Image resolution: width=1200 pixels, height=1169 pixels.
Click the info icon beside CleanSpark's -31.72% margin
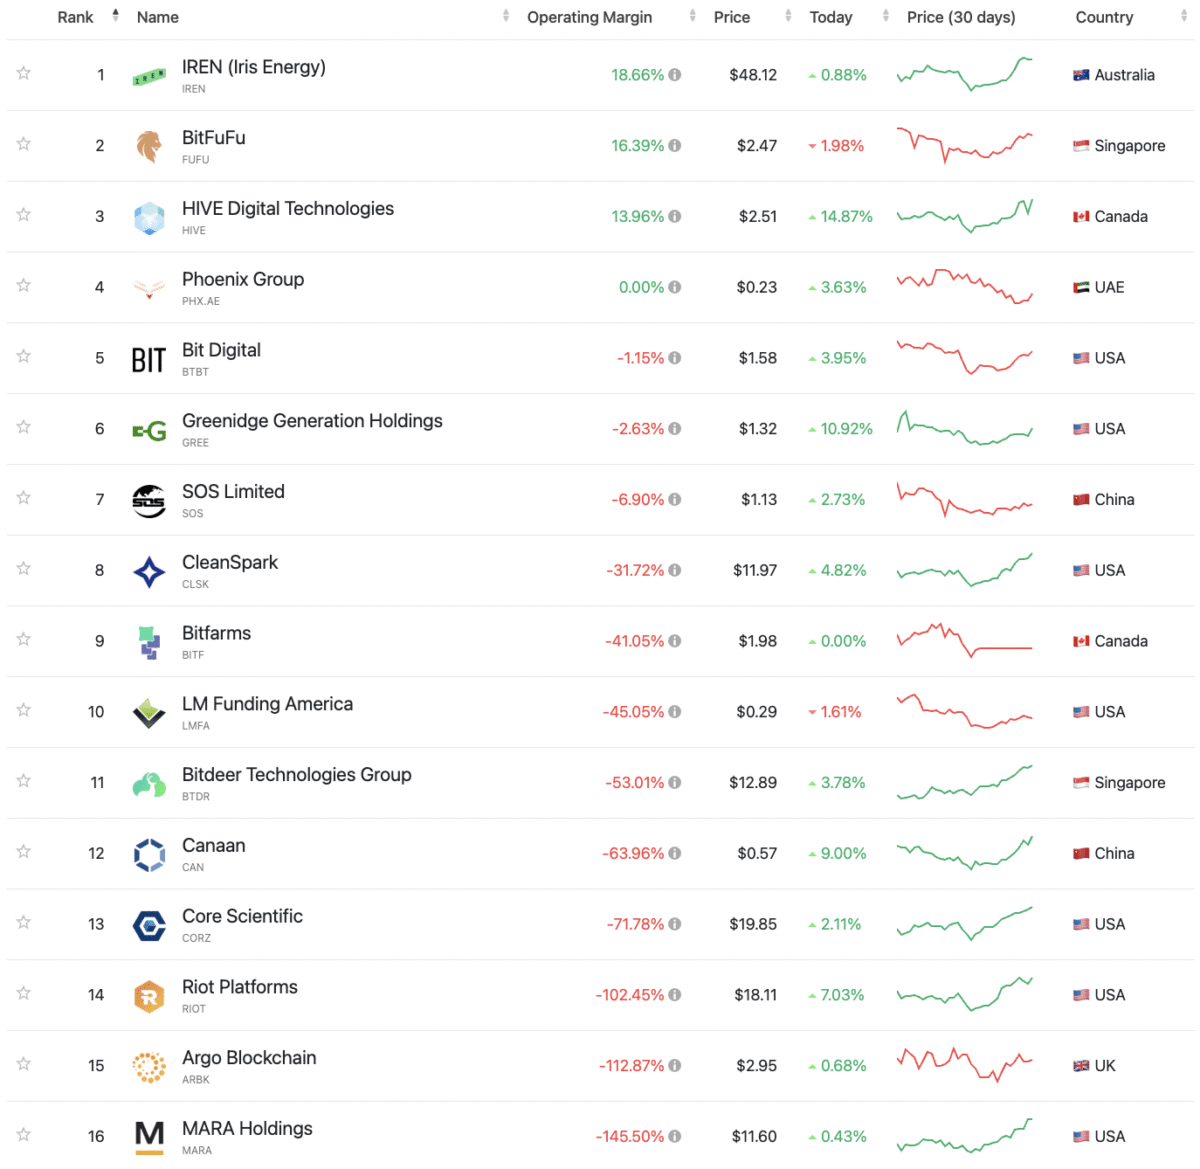point(676,570)
